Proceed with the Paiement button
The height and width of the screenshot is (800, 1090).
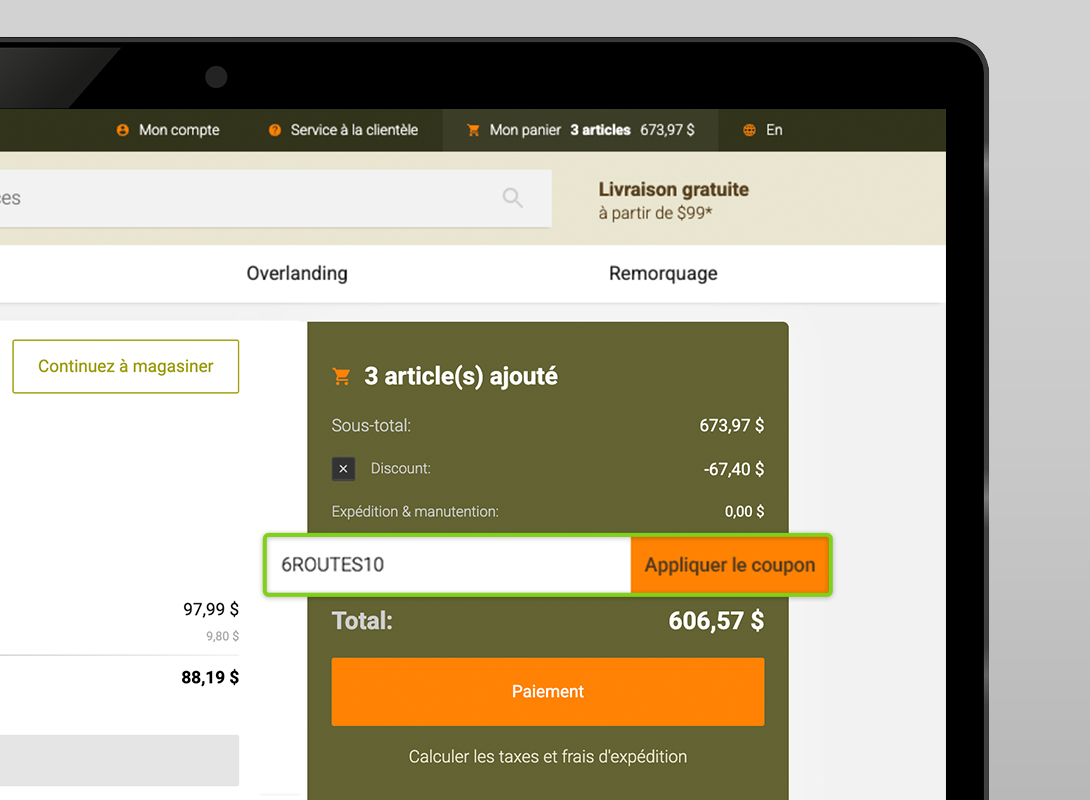(548, 691)
